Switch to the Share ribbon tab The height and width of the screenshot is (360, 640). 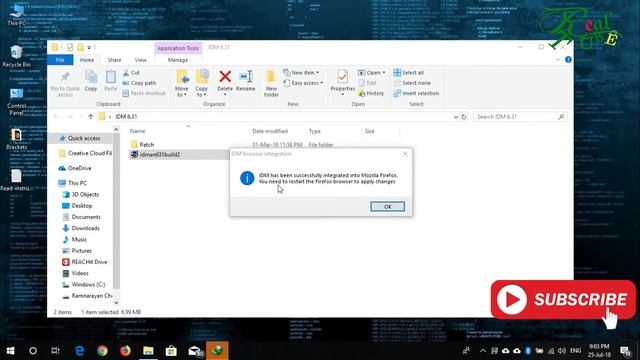(114, 60)
